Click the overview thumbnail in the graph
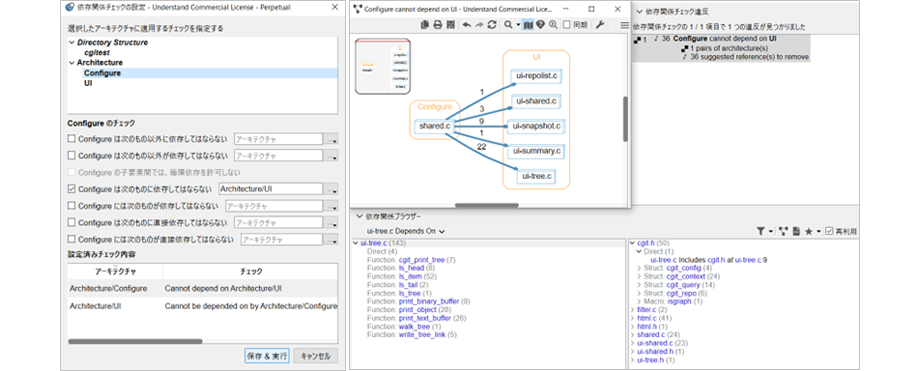 pos(383,66)
